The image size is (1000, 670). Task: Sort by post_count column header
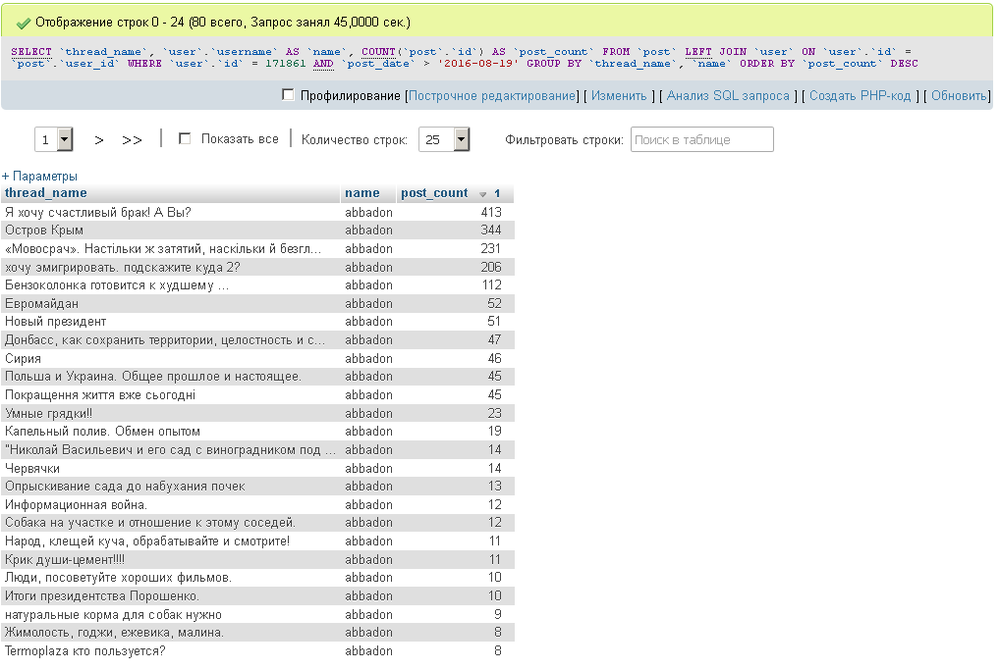pyautogui.click(x=434, y=193)
